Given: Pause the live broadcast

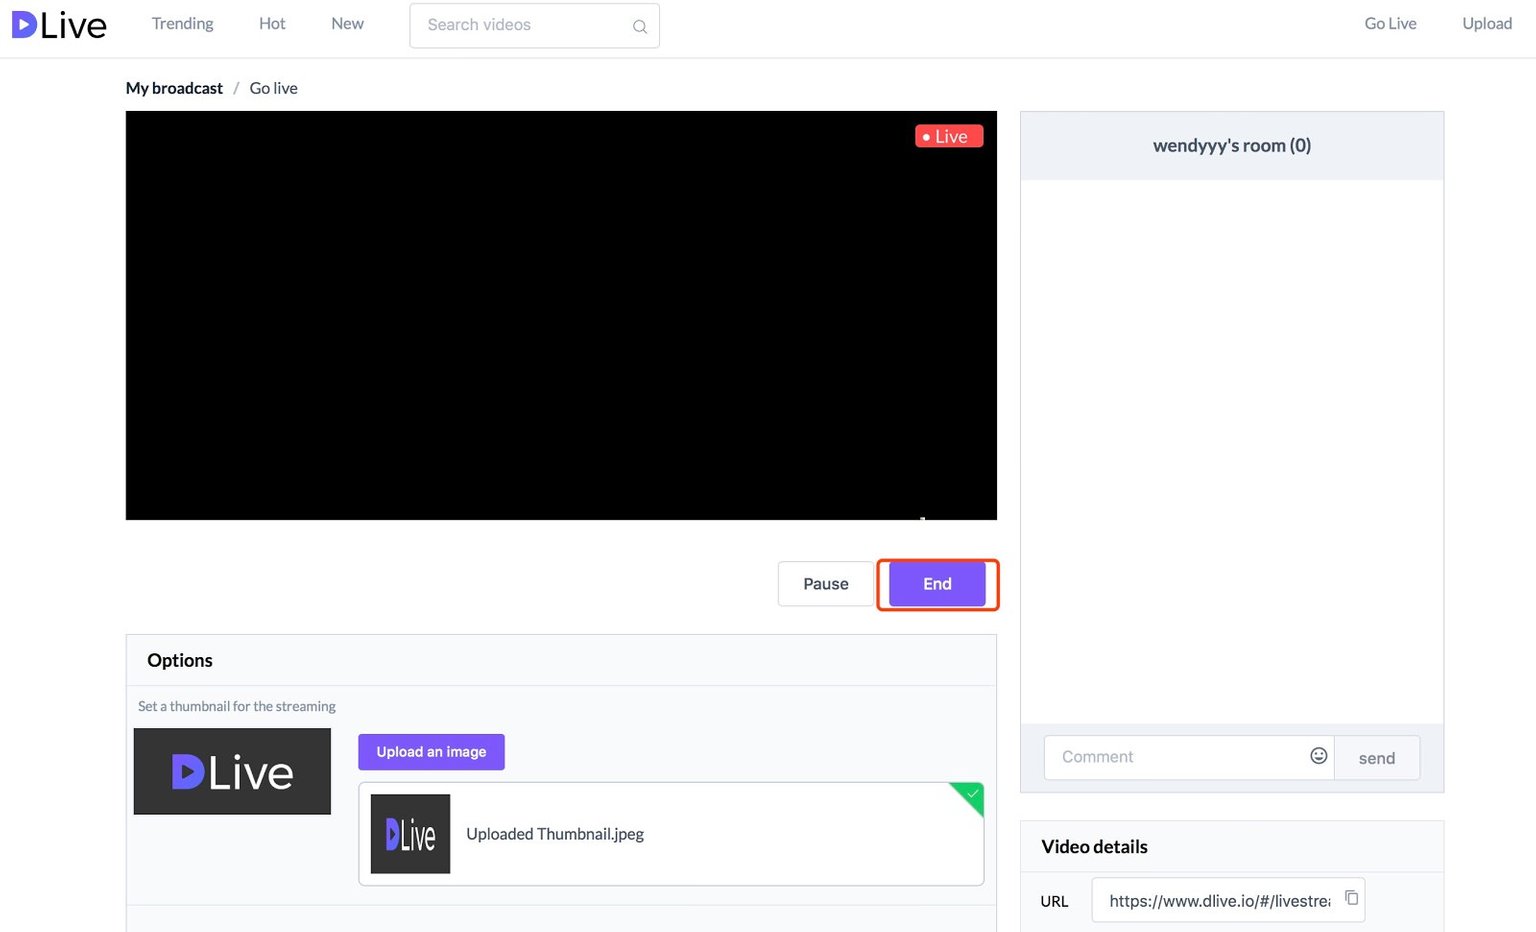Looking at the screenshot, I should pyautogui.click(x=824, y=583).
